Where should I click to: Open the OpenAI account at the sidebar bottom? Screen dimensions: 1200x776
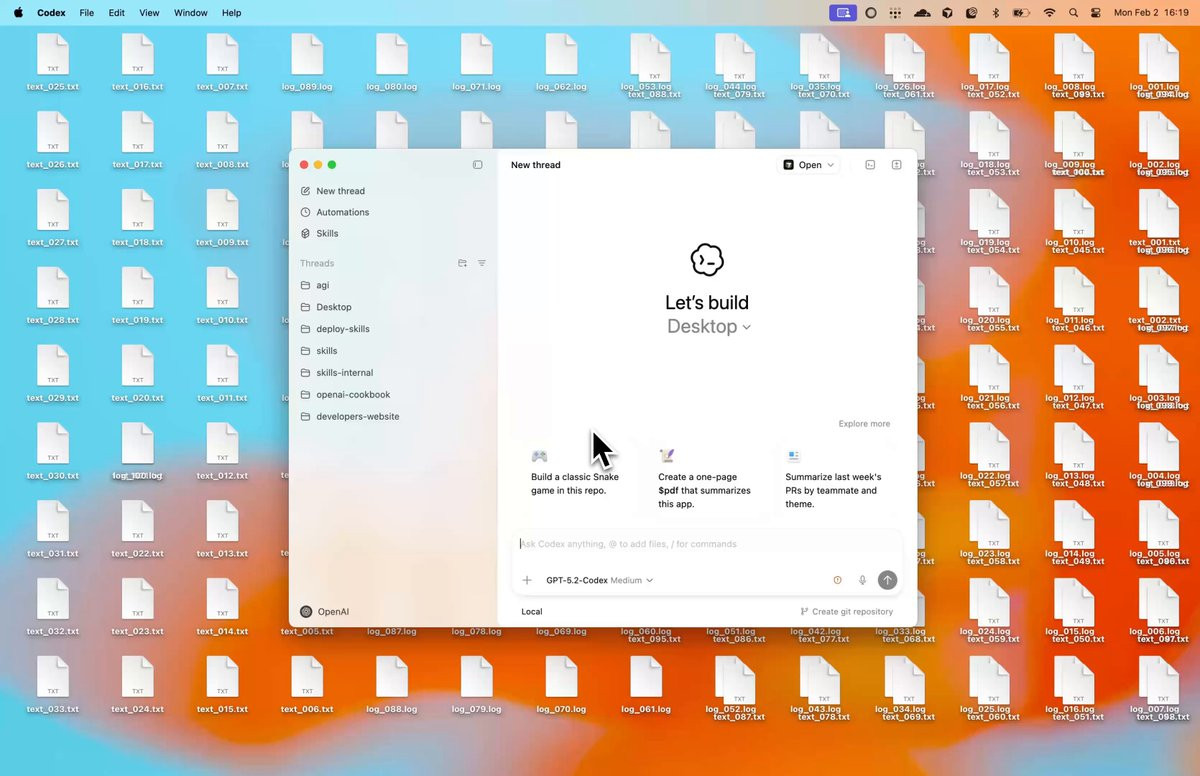[x=325, y=612]
